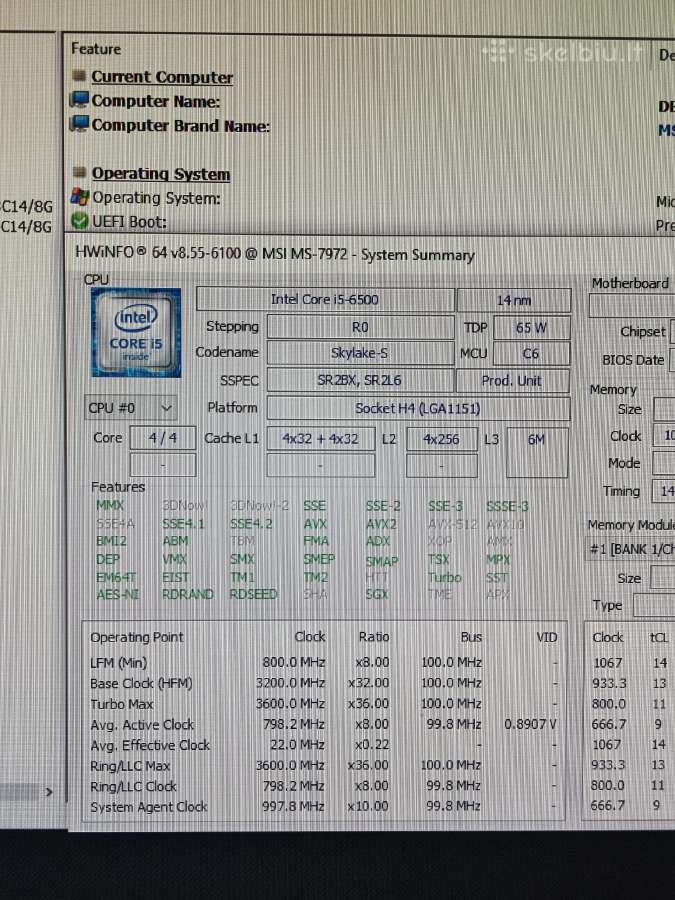Click the #1 [BANK 1 memory module selector
Viewport: 675px width, 900px height.
(x=630, y=549)
